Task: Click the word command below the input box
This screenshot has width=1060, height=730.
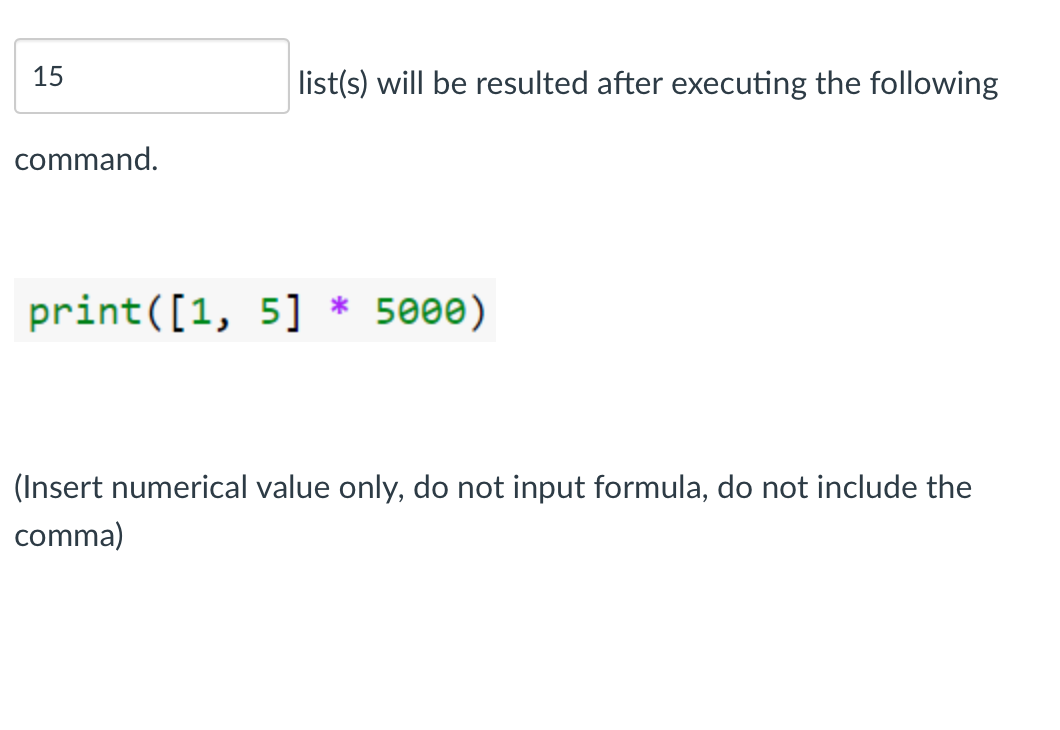Action: [85, 160]
